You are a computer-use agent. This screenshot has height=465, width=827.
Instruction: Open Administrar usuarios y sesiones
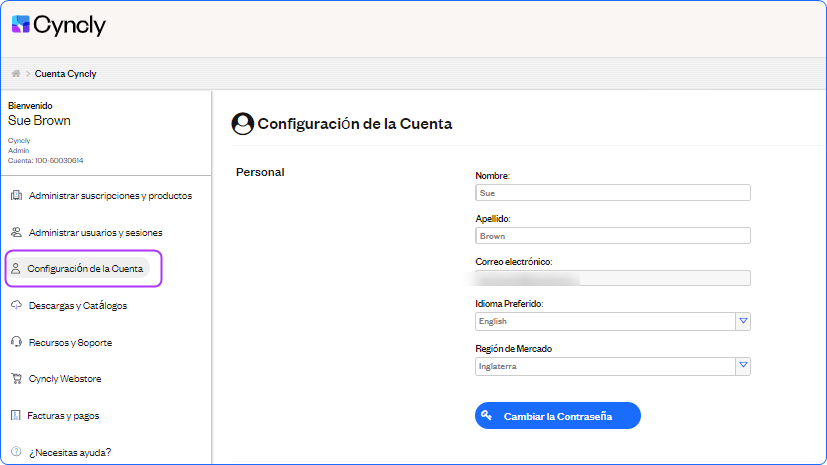(95, 232)
